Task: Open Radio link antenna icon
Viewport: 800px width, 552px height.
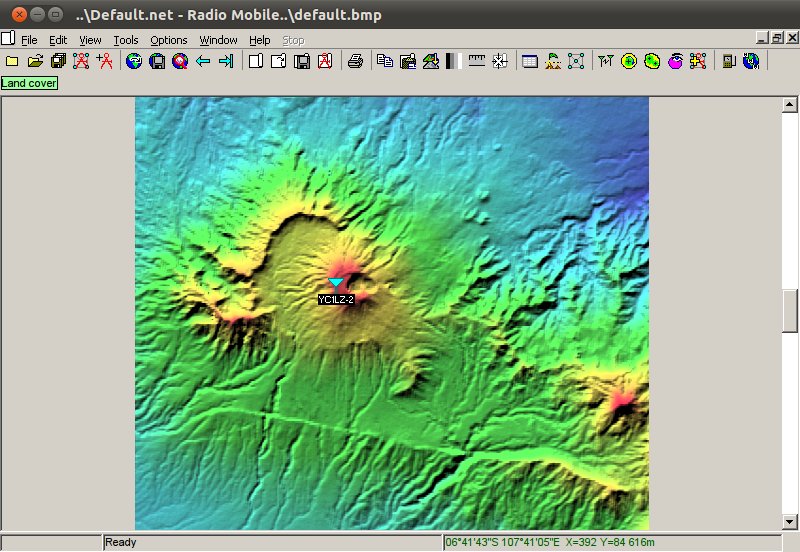Action: (605, 62)
